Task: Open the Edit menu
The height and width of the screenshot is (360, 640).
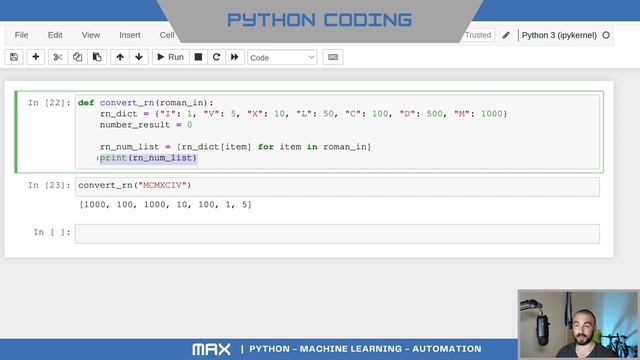Action: (55, 35)
